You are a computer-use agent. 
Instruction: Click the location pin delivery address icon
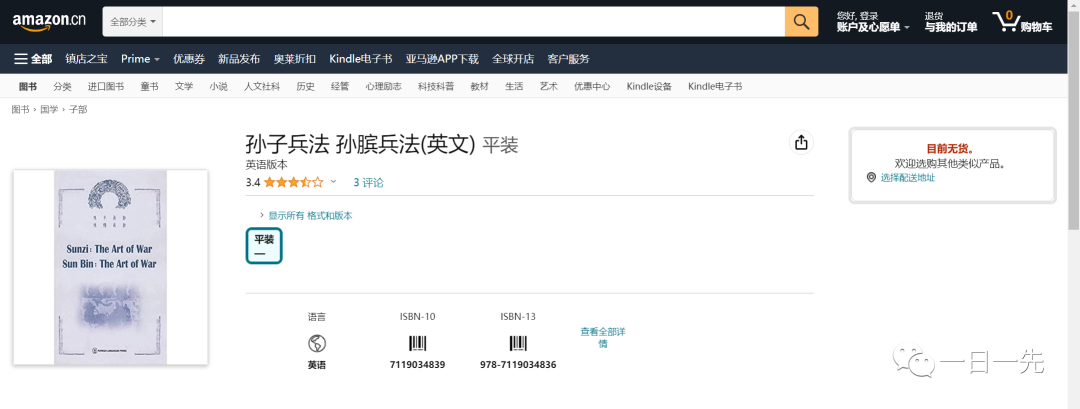[x=871, y=177]
